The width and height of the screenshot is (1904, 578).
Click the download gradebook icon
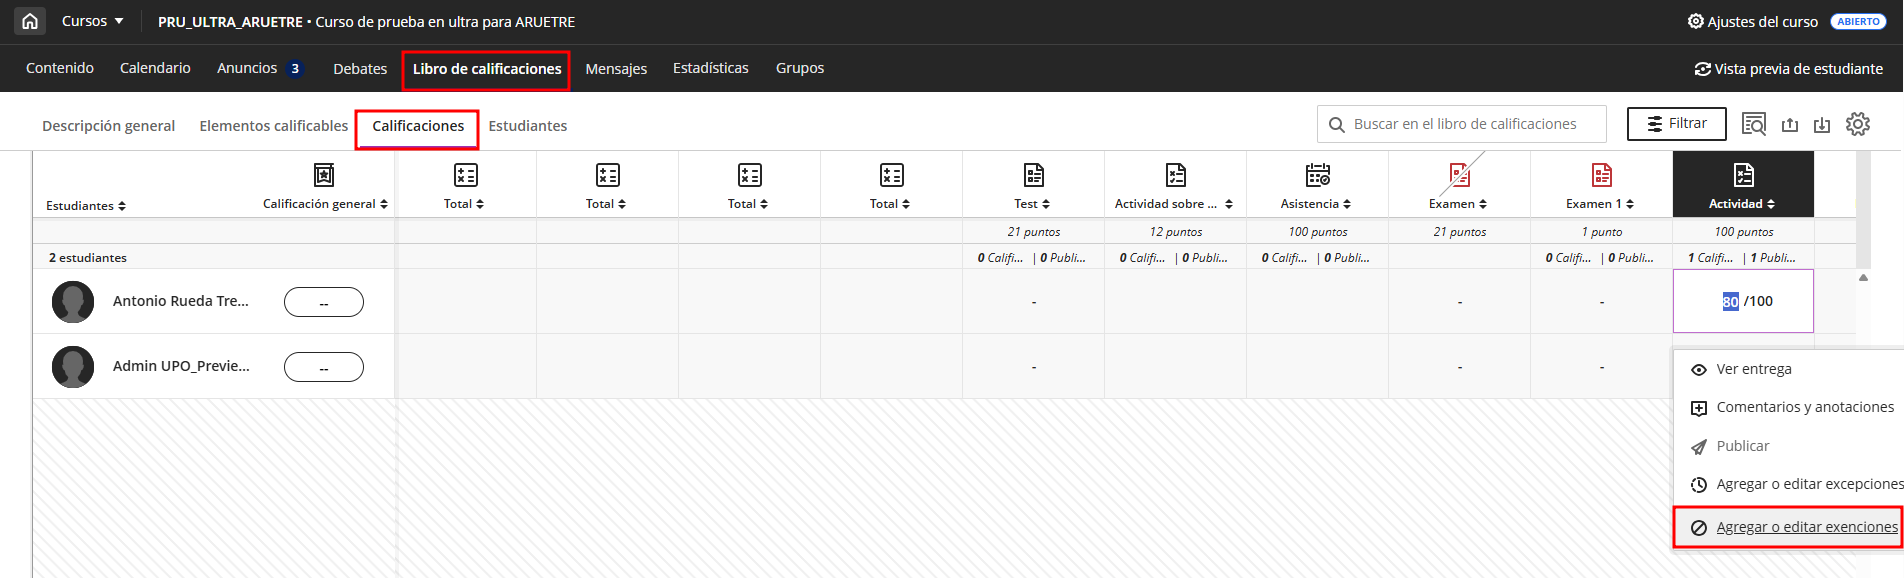tap(1822, 124)
